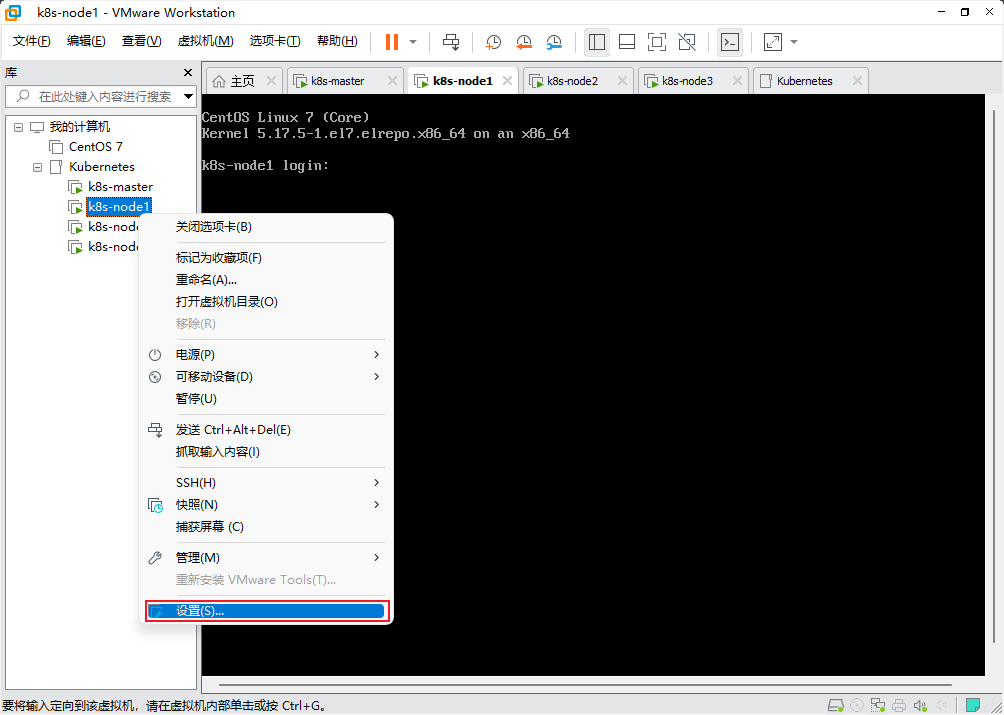Choose 设置(S)... from context menu

(x=266, y=611)
